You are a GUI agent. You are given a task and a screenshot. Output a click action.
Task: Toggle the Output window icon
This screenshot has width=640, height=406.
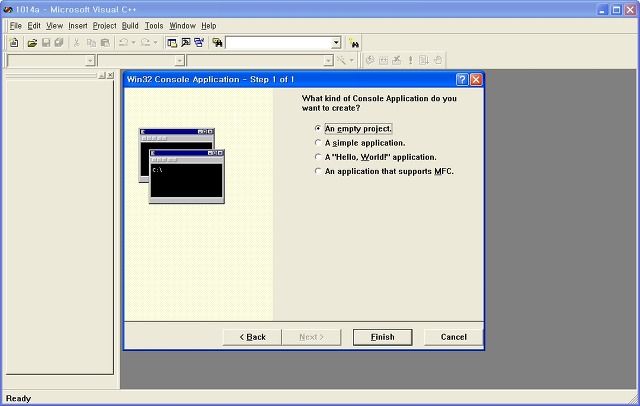pos(186,42)
